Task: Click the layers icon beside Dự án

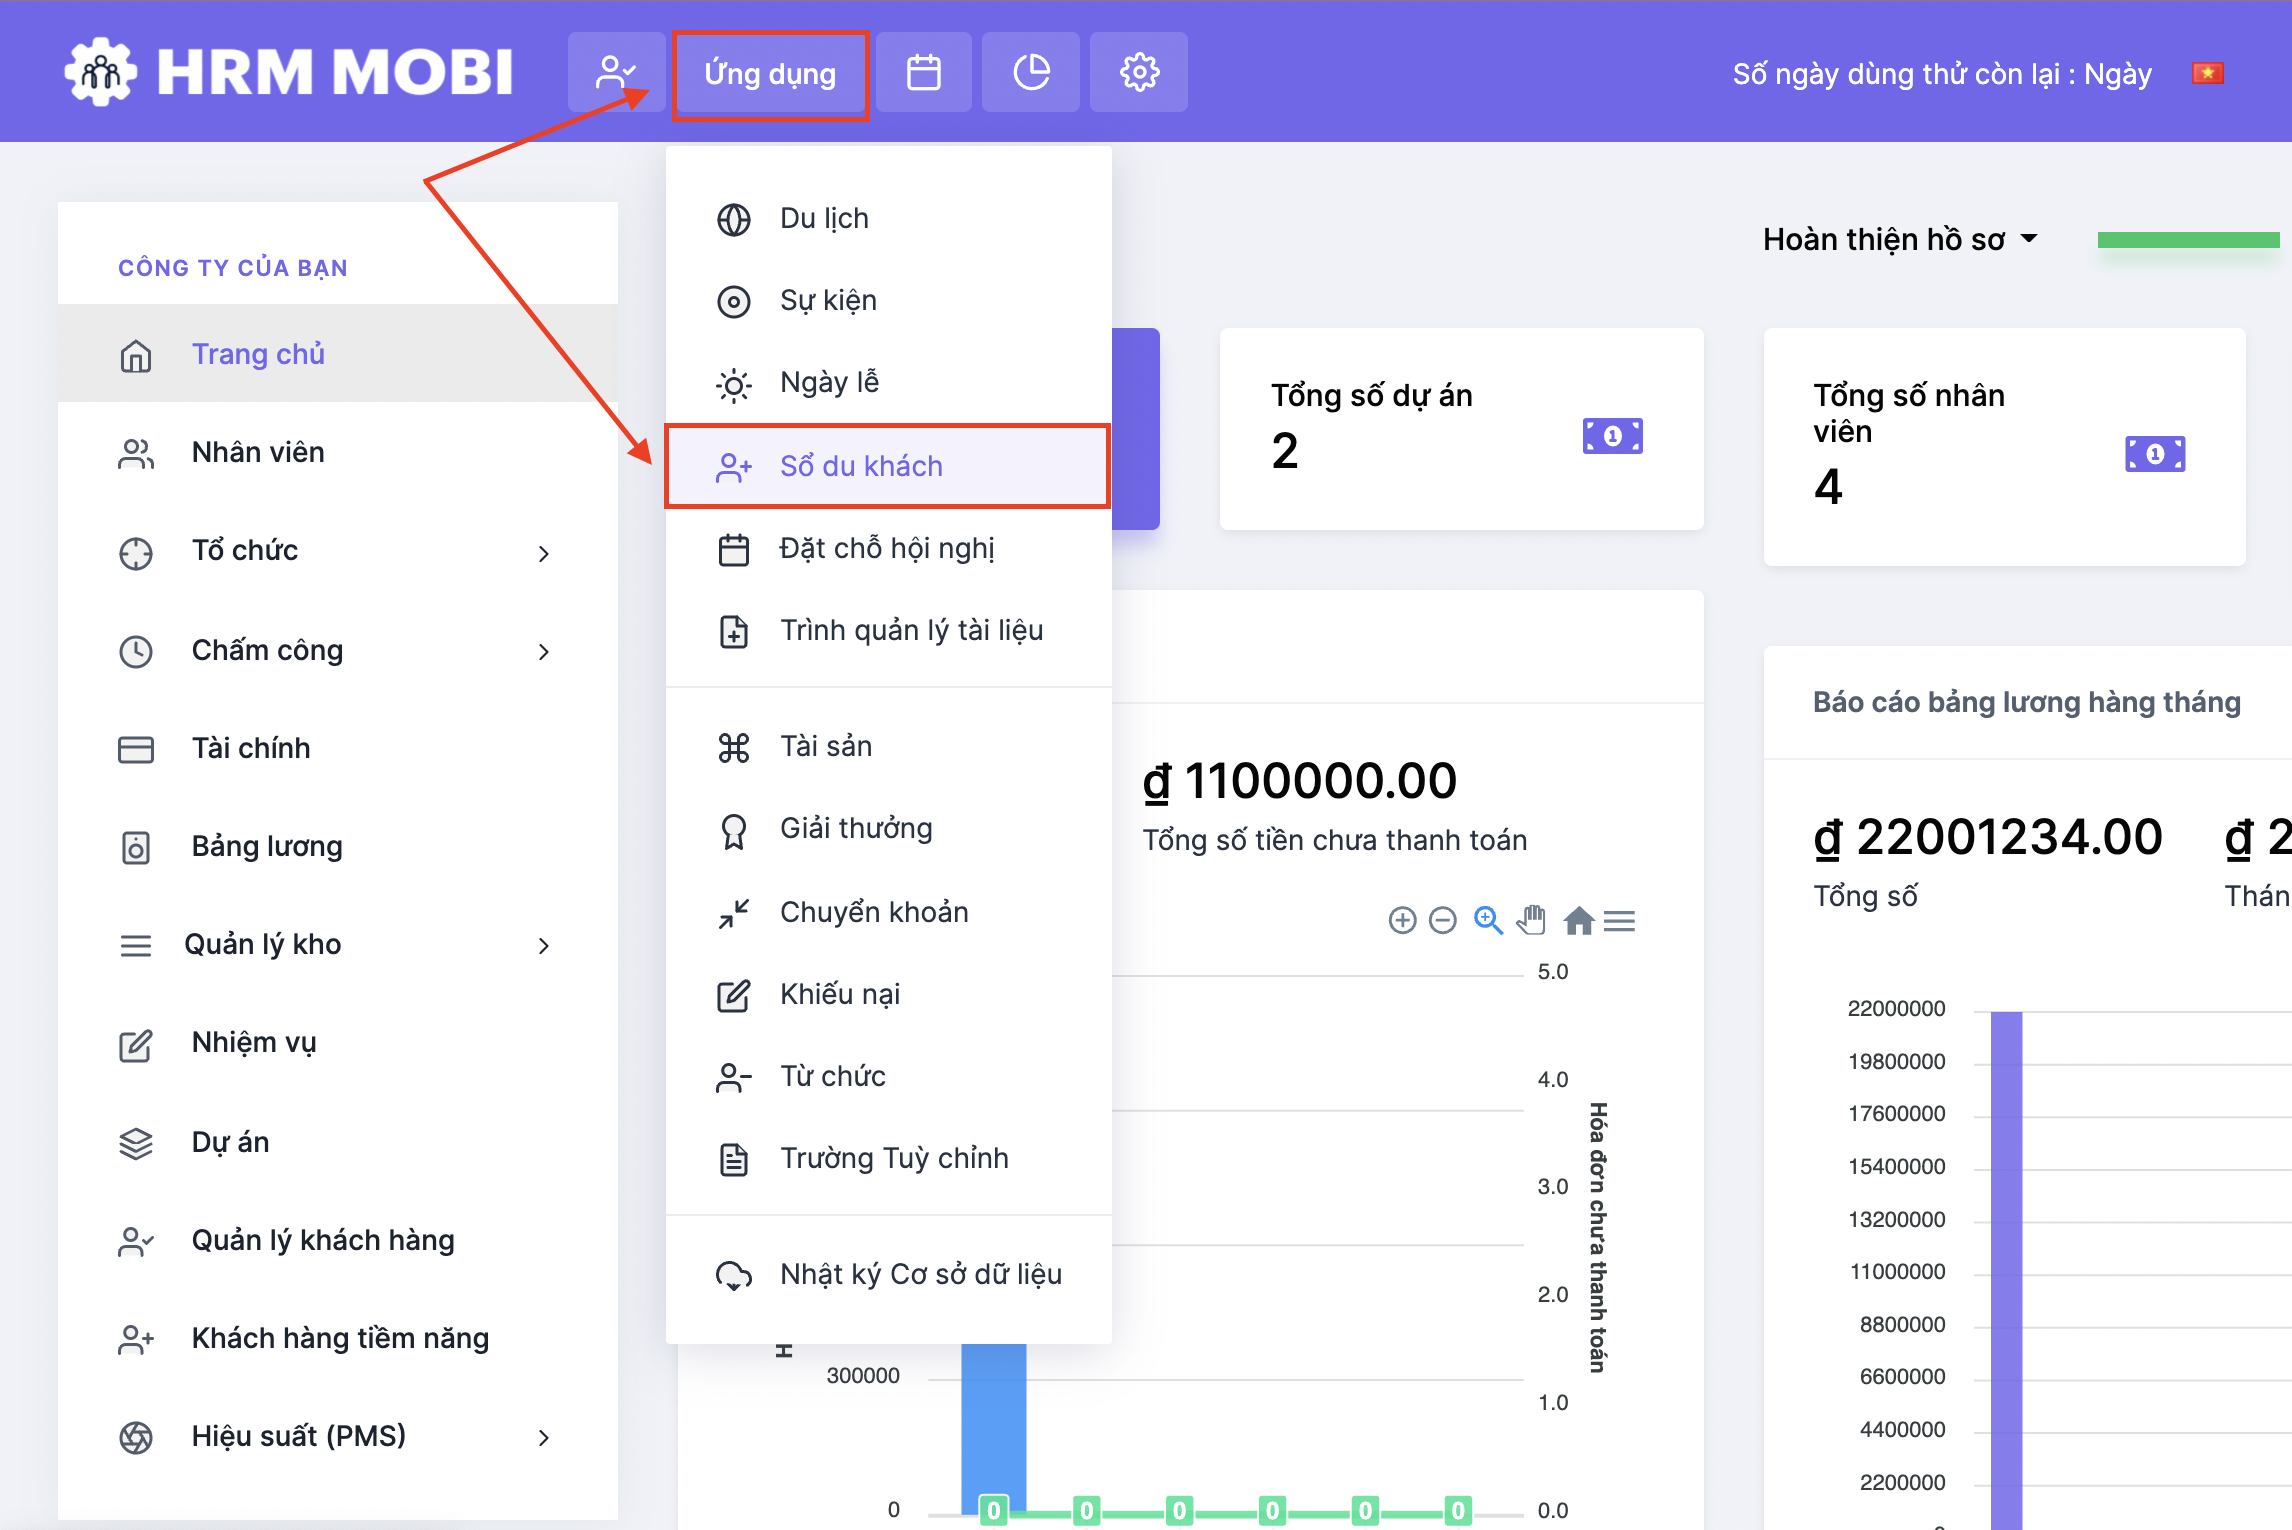Action: pos(136,1144)
